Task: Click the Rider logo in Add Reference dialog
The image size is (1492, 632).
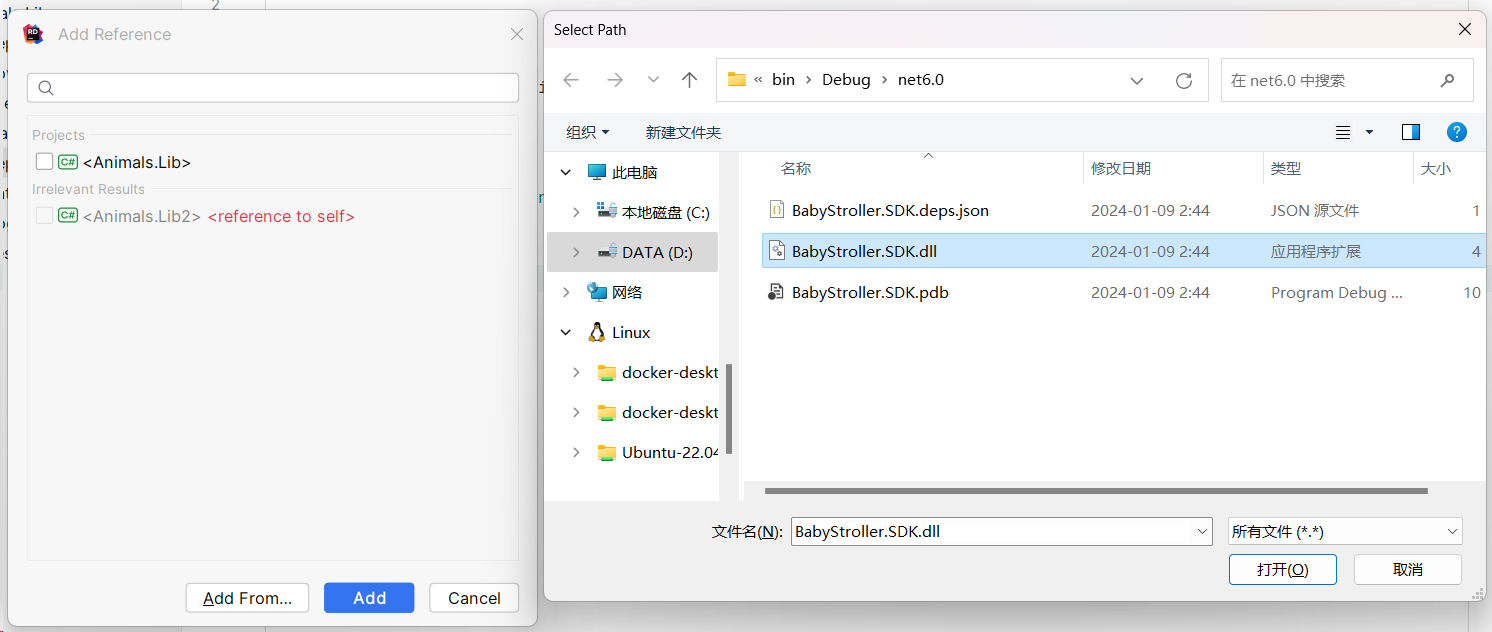Action: [33, 33]
